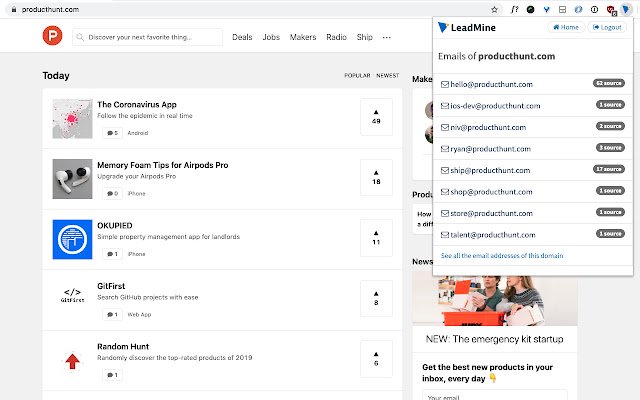Open The Coronavirus App title
The width and height of the screenshot is (640, 400).
point(137,105)
